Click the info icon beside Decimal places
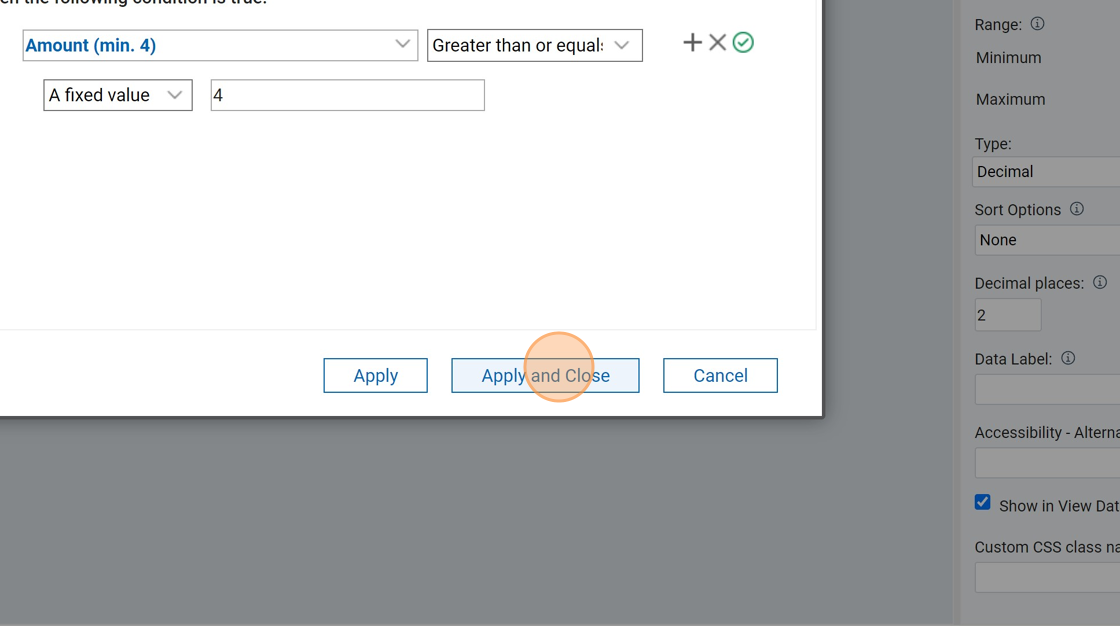This screenshot has height=626, width=1120. point(1099,283)
